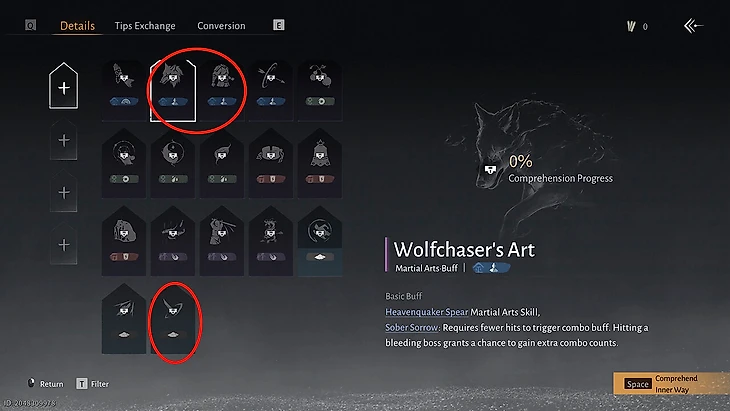Viewport: 730px width, 411px height.
Task: Select the cherries Inner Way card
Action: 320,91
